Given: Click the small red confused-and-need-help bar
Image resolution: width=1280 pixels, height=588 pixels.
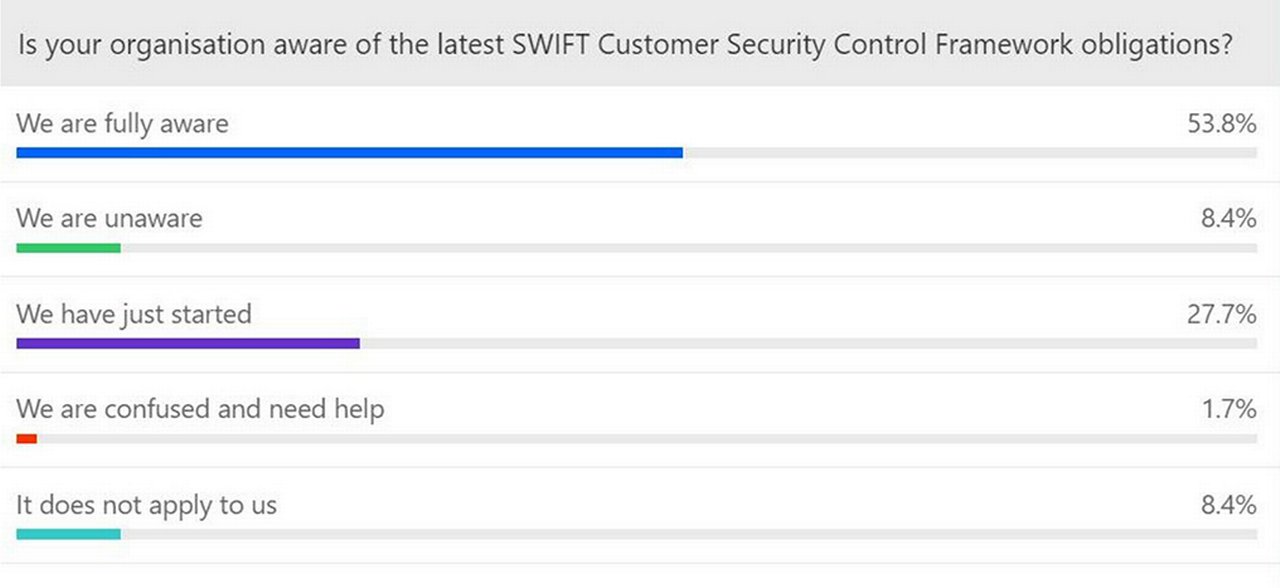Looking at the screenshot, I should pos(26,438).
